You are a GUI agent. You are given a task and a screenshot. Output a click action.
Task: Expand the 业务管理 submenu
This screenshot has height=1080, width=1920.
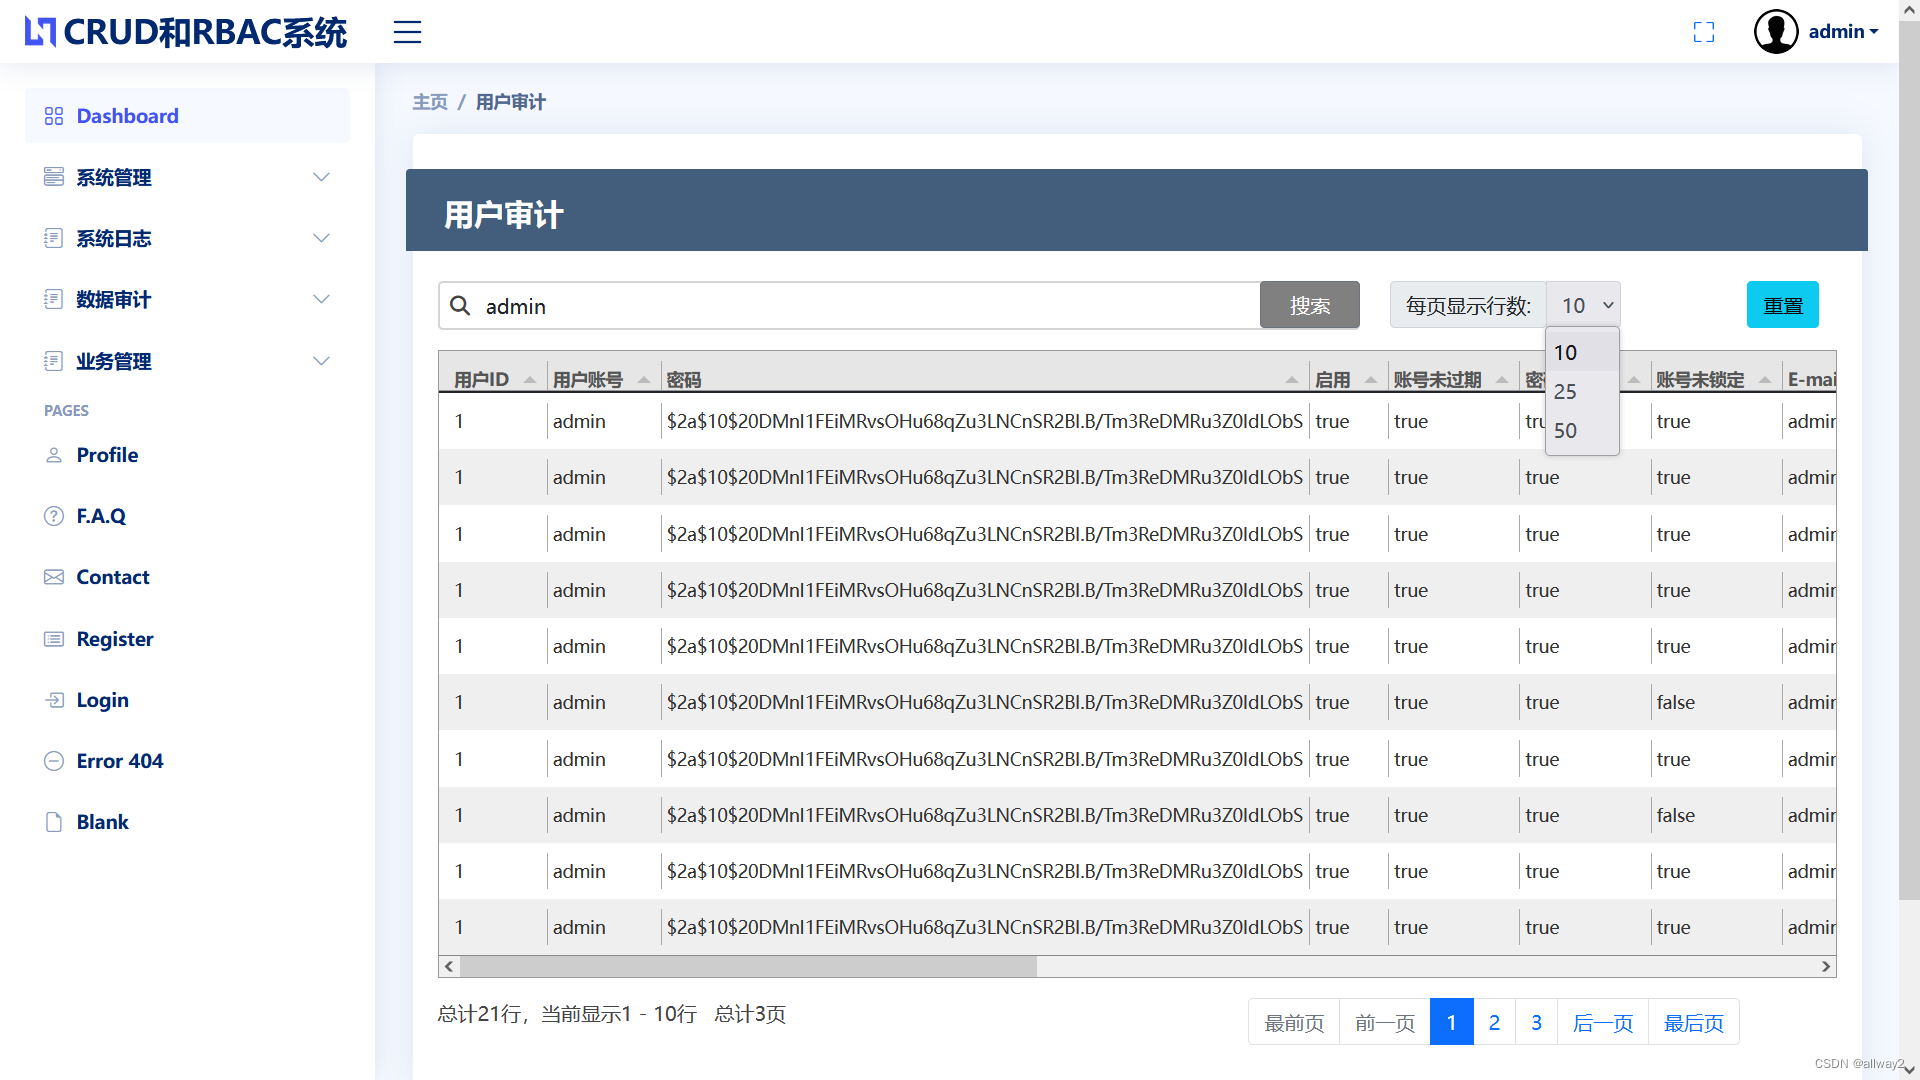(114, 361)
